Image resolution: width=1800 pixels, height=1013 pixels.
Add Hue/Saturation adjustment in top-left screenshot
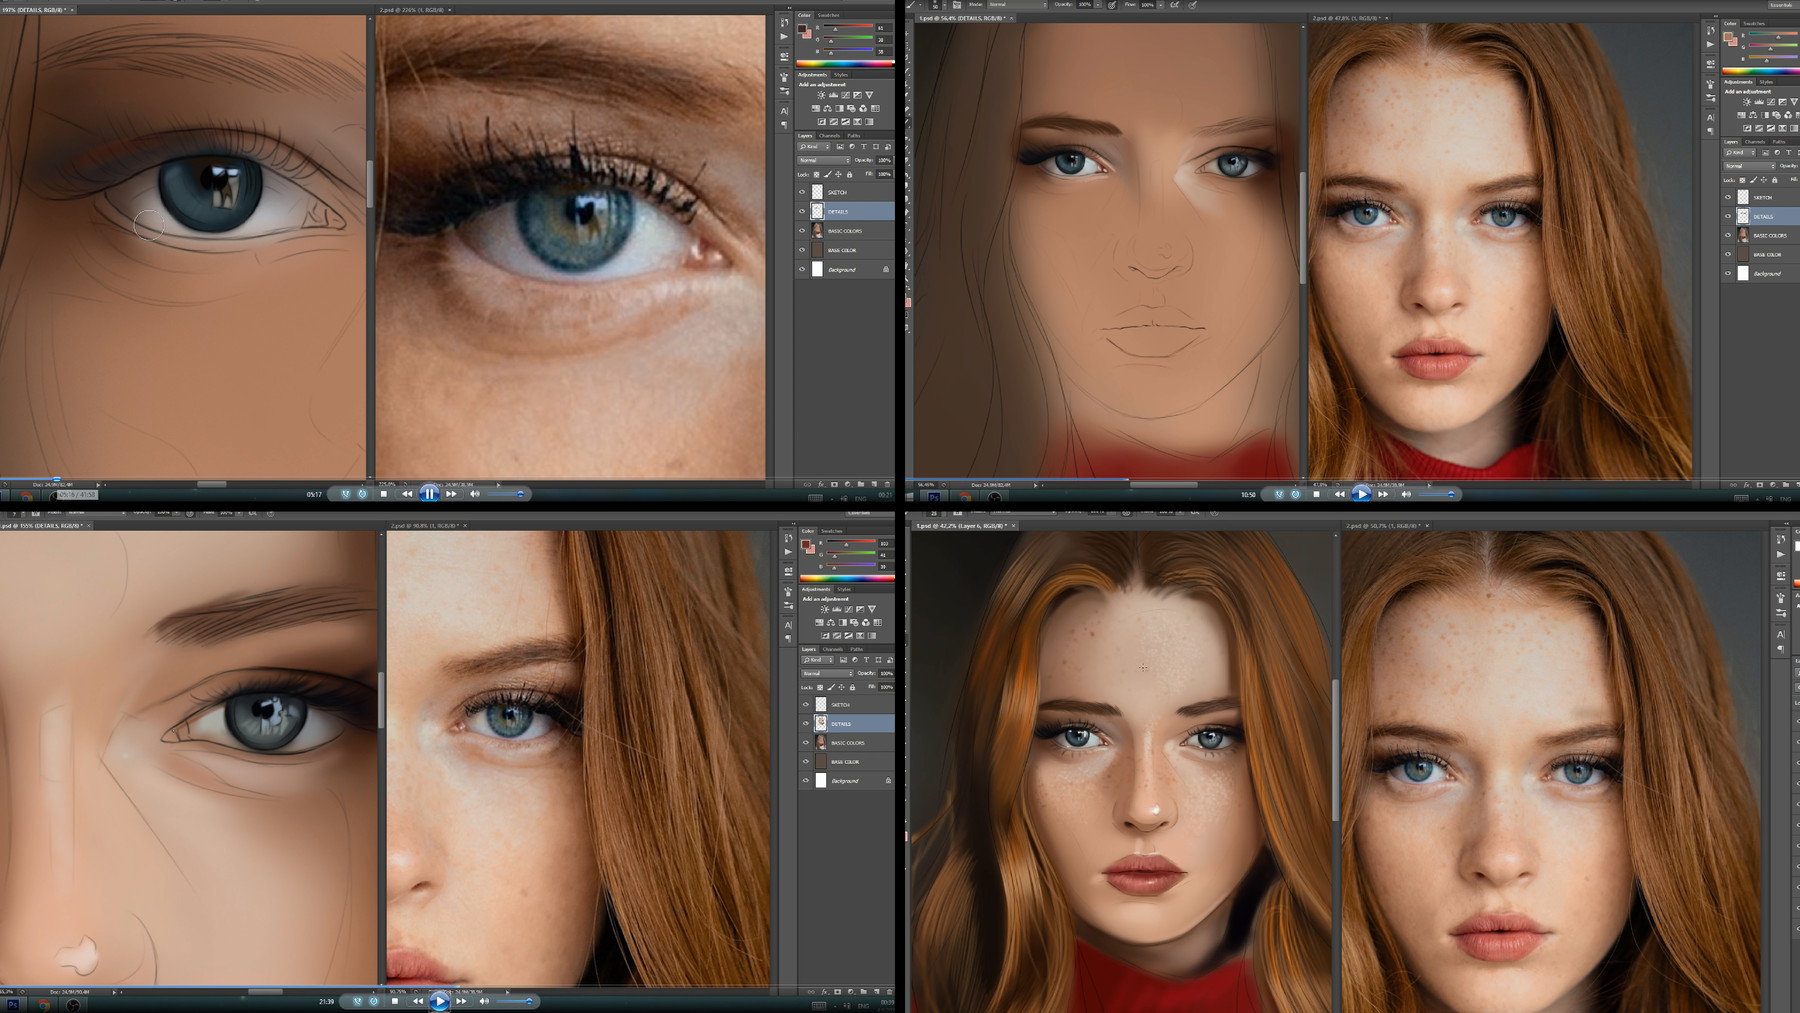(x=816, y=108)
